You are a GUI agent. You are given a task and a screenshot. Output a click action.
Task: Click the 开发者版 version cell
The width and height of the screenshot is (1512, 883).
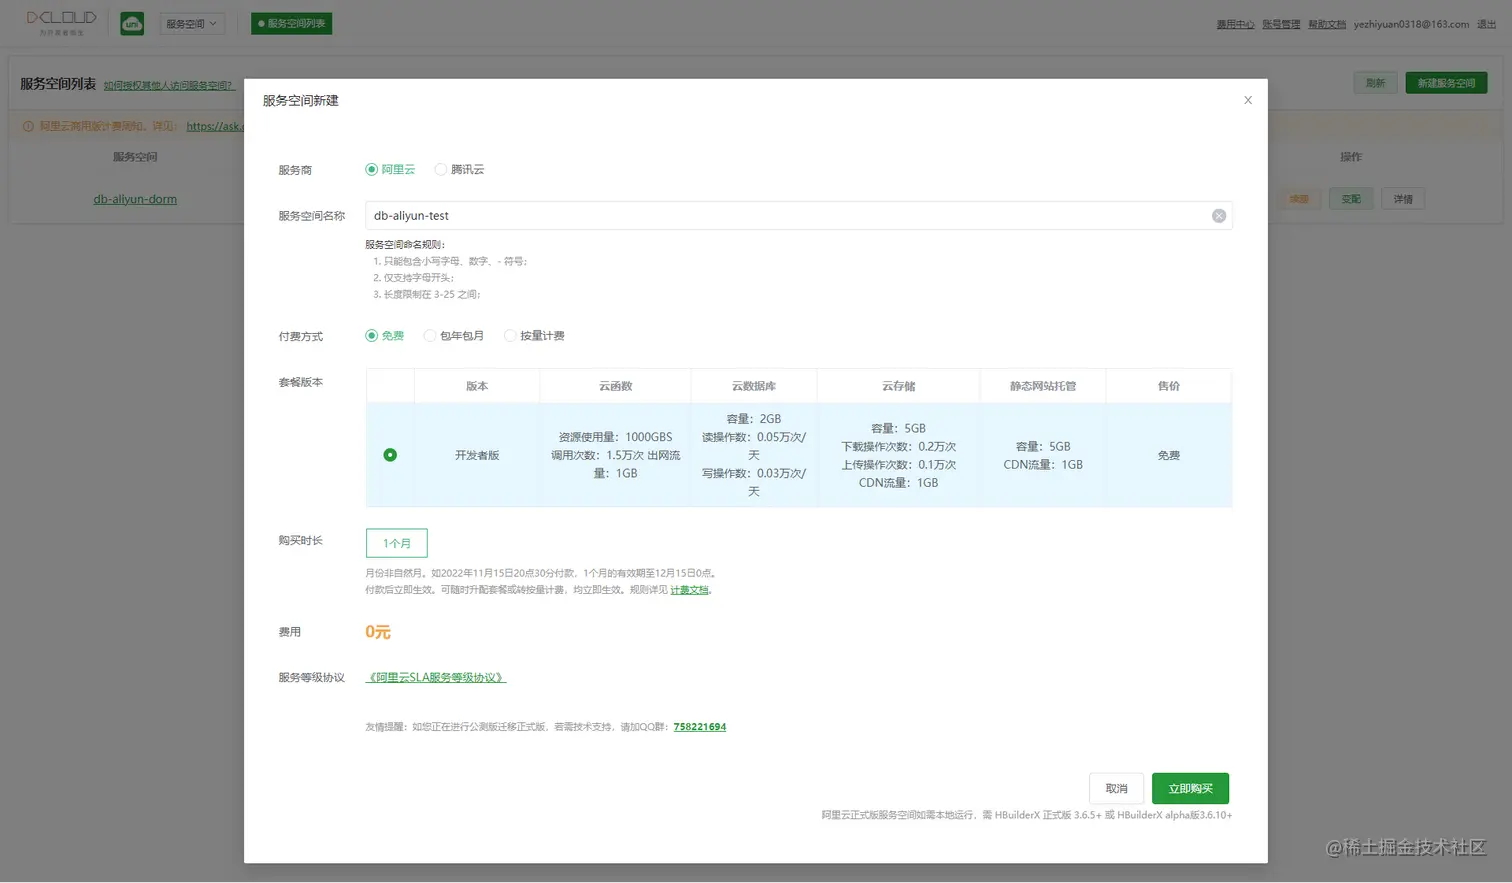coord(477,455)
